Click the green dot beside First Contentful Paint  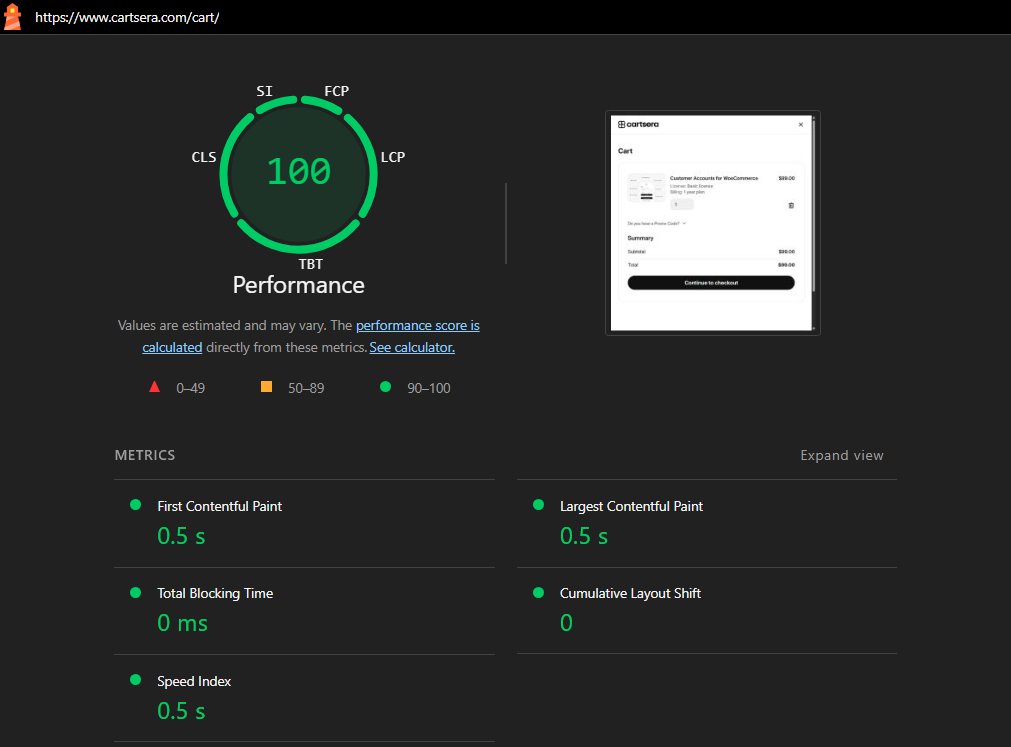pos(135,505)
